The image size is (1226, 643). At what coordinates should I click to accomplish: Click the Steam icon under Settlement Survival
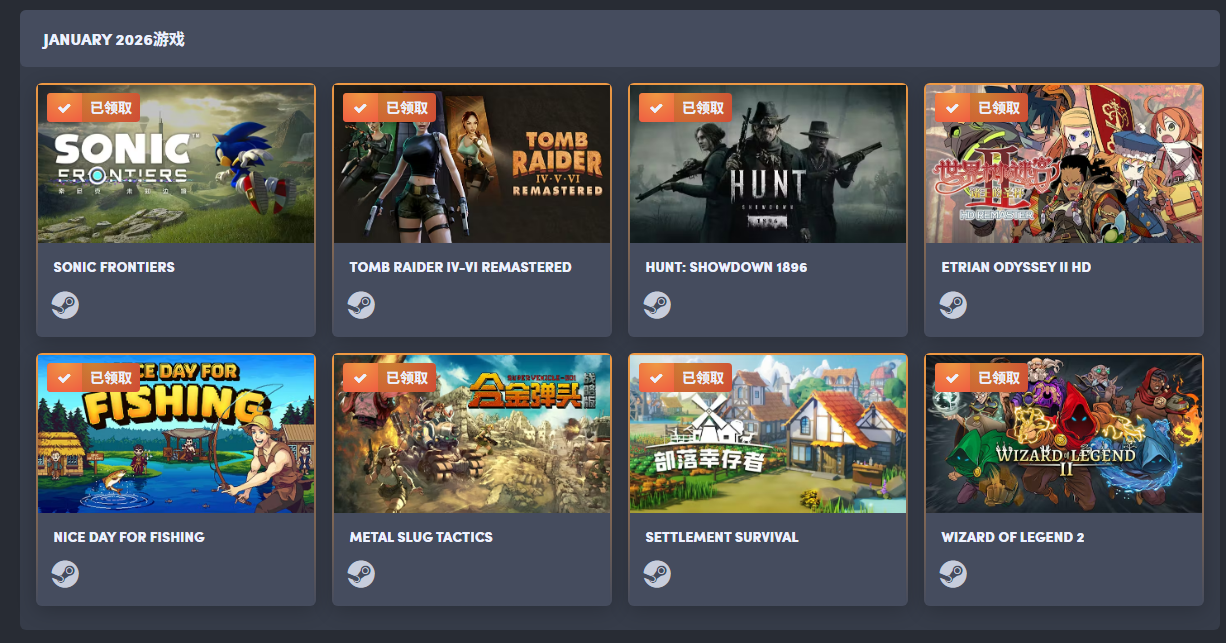click(657, 574)
